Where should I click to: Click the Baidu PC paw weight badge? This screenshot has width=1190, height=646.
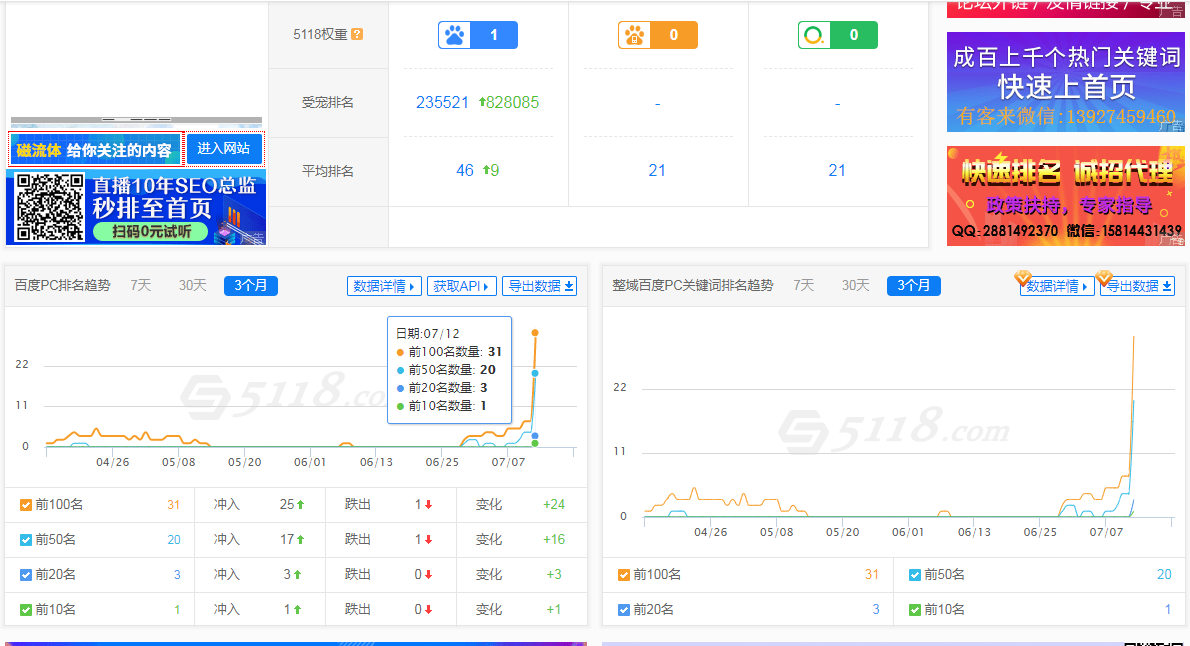coord(478,35)
